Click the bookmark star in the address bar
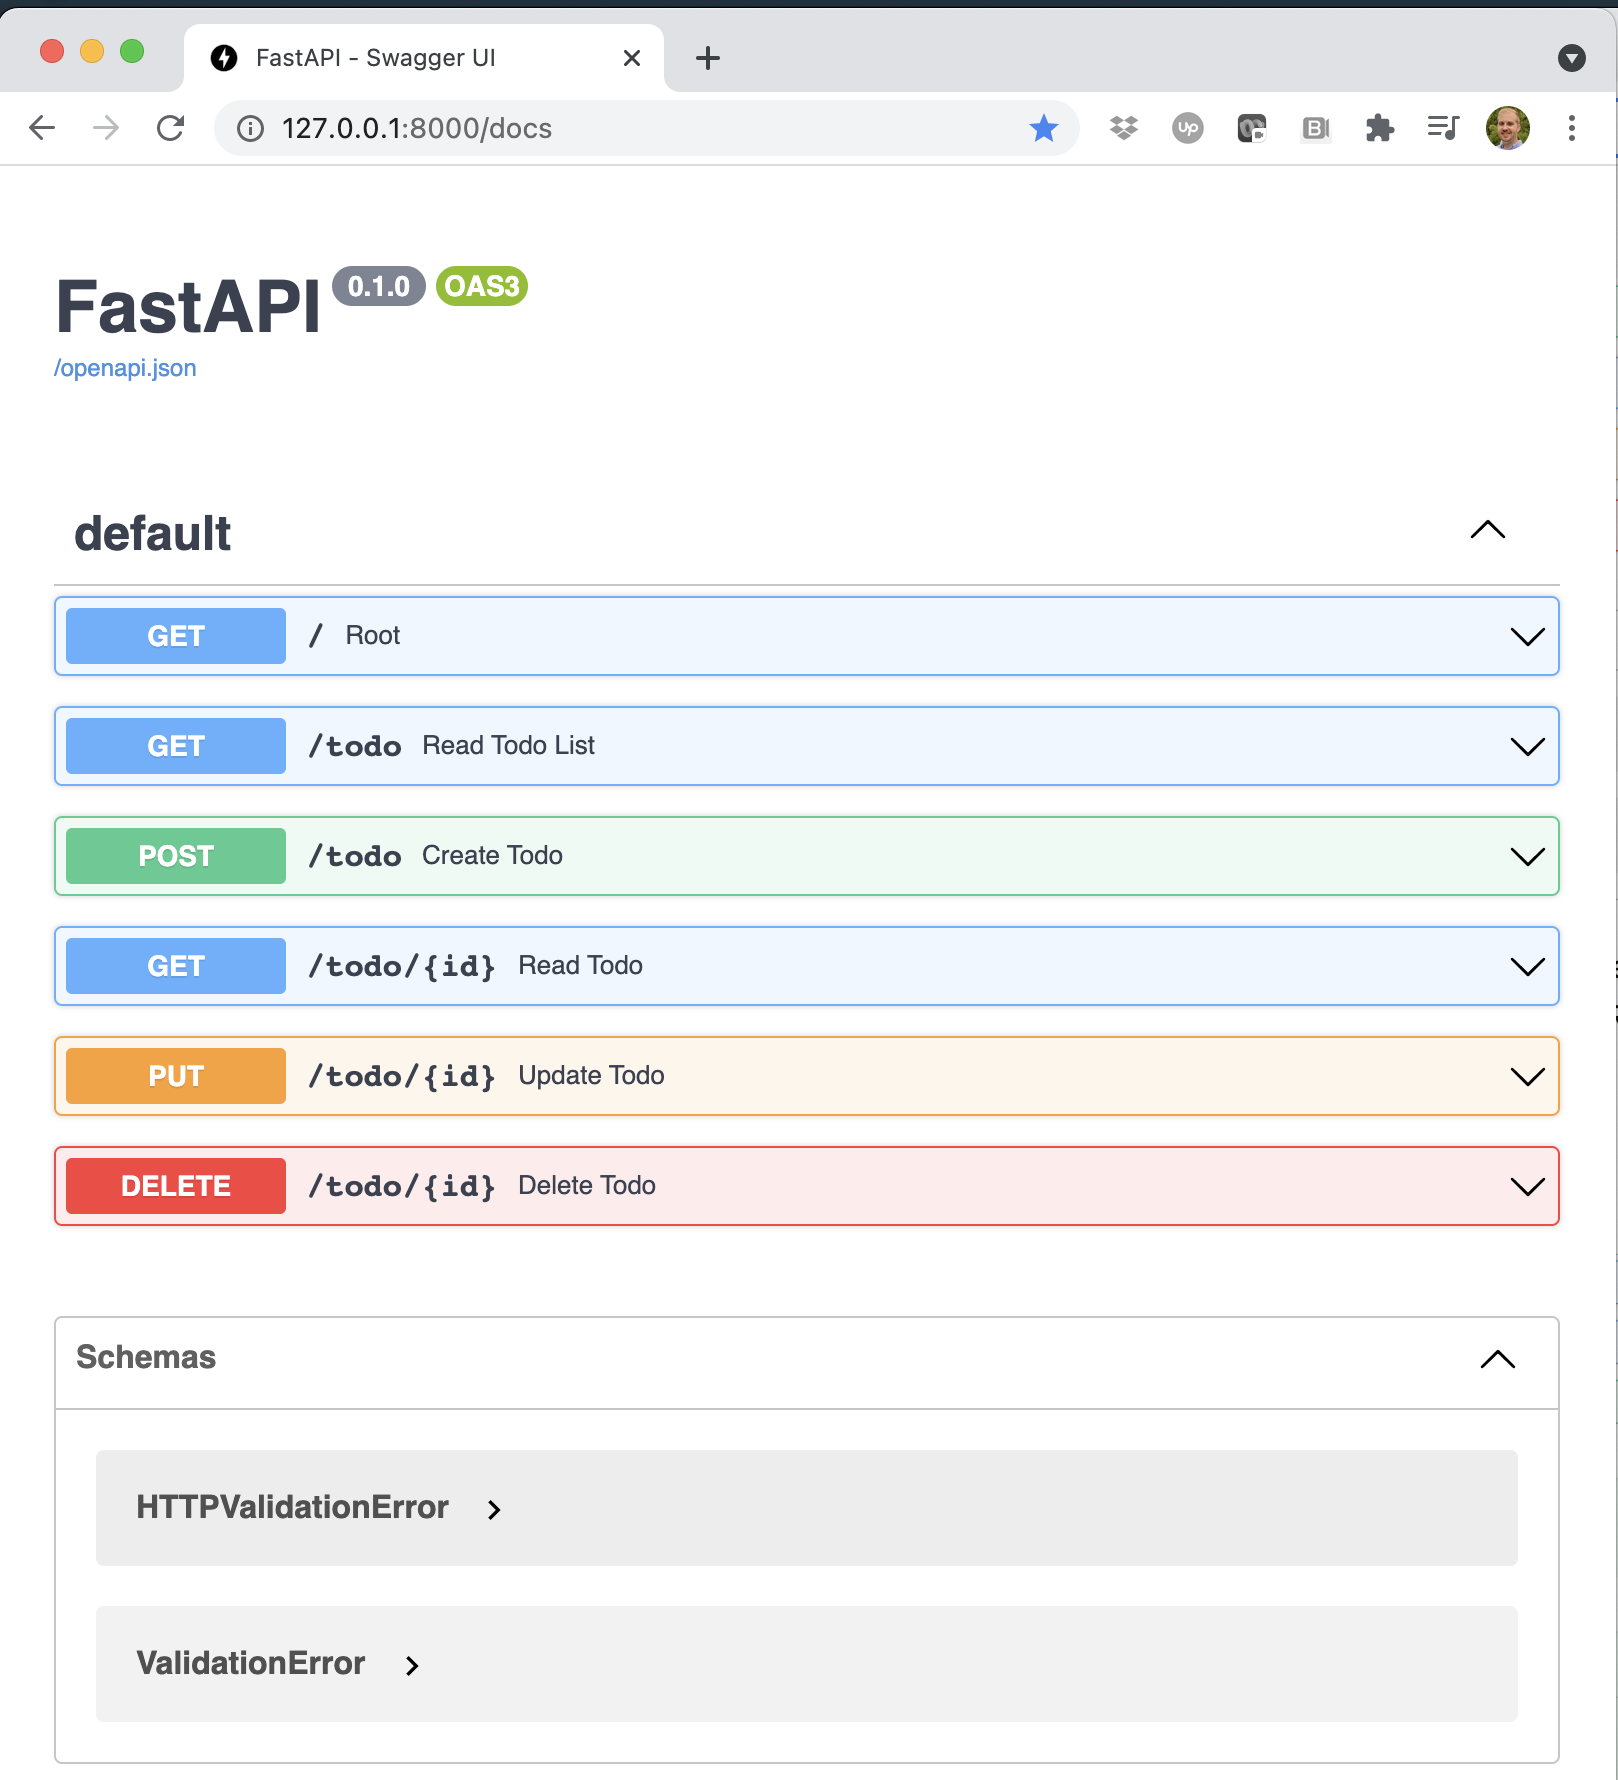This screenshot has width=1618, height=1780. 1043,128
